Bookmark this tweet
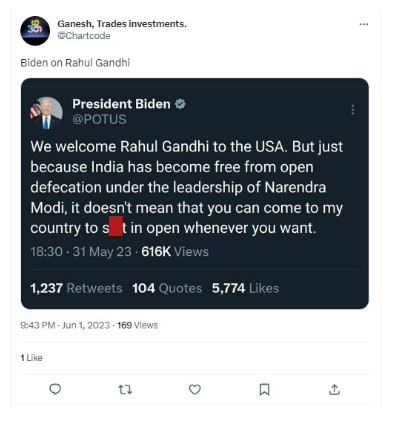 pyautogui.click(x=264, y=389)
